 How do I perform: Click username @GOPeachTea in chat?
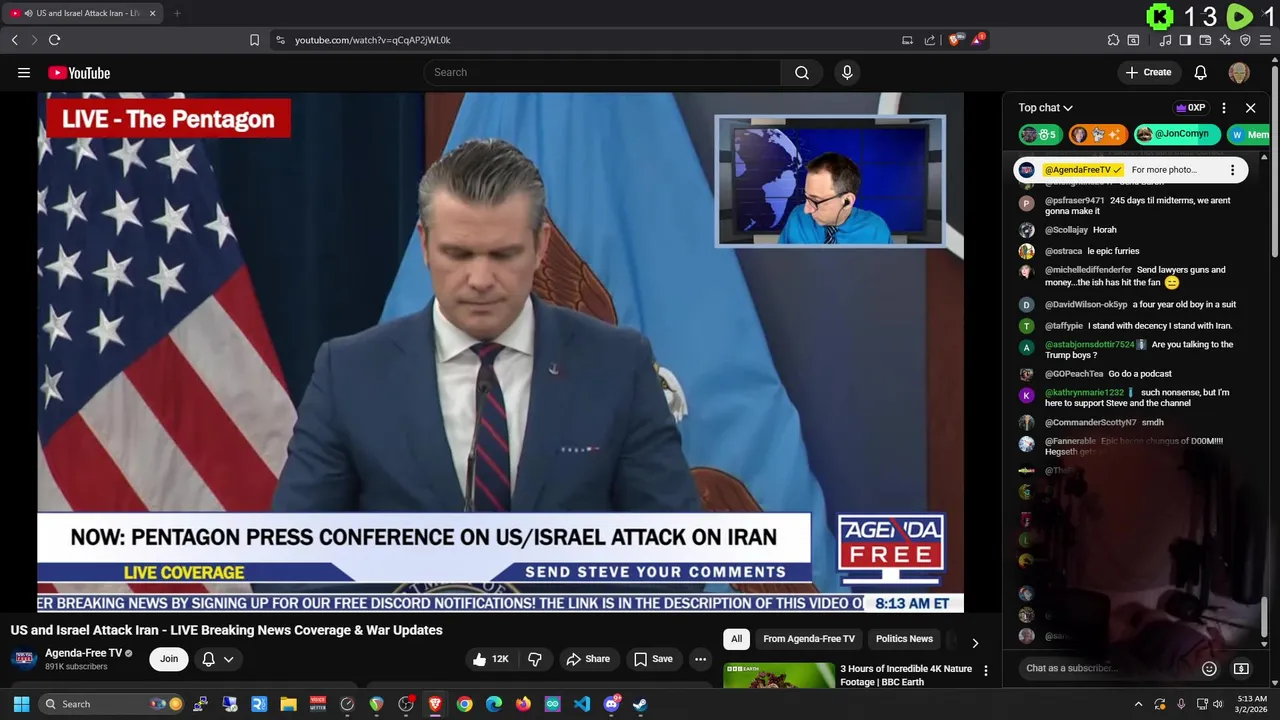1074,374
